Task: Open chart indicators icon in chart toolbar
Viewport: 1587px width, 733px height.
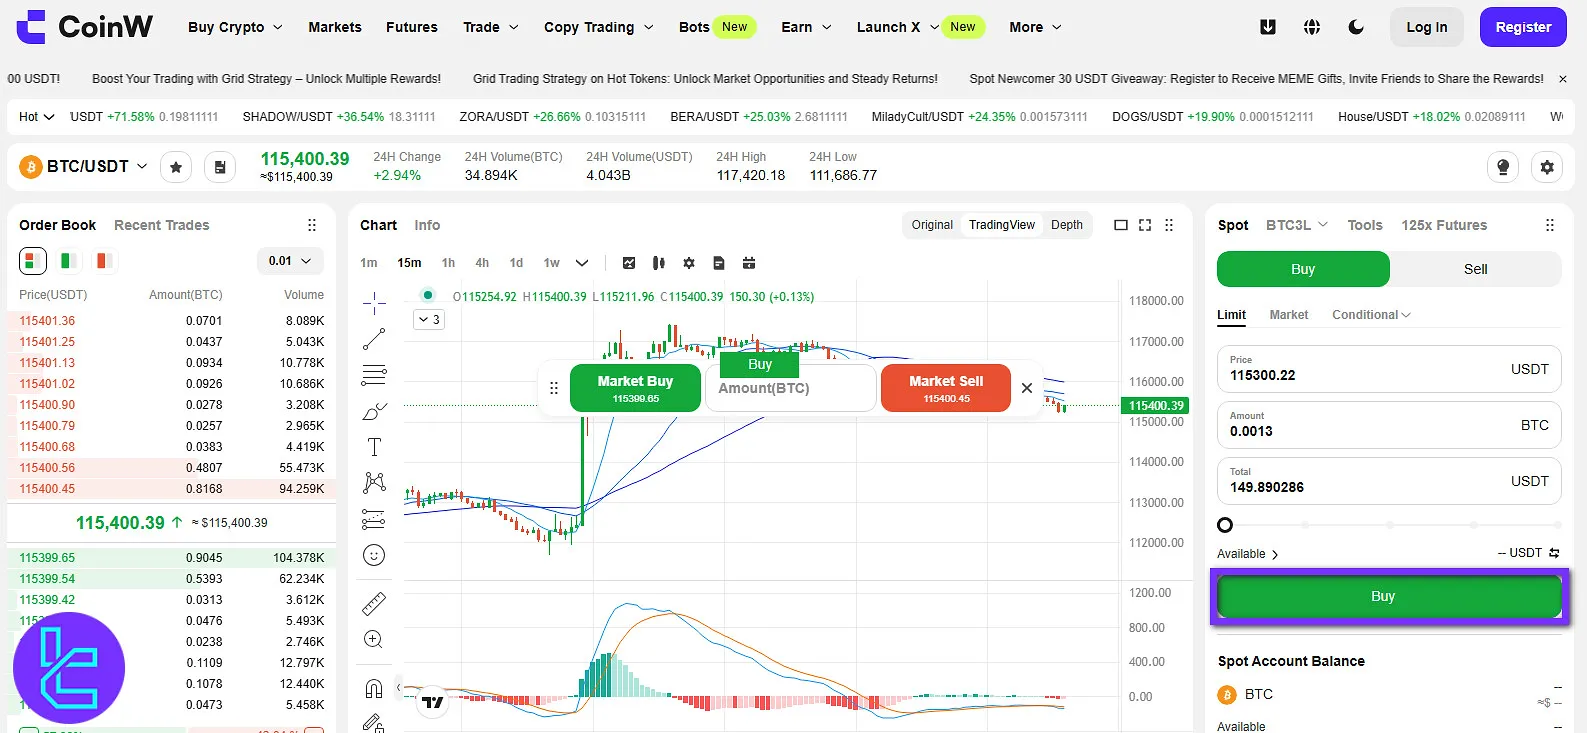Action: click(629, 263)
